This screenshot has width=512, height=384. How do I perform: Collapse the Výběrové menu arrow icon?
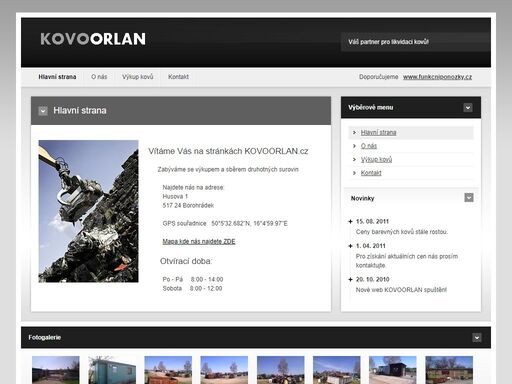point(468,108)
